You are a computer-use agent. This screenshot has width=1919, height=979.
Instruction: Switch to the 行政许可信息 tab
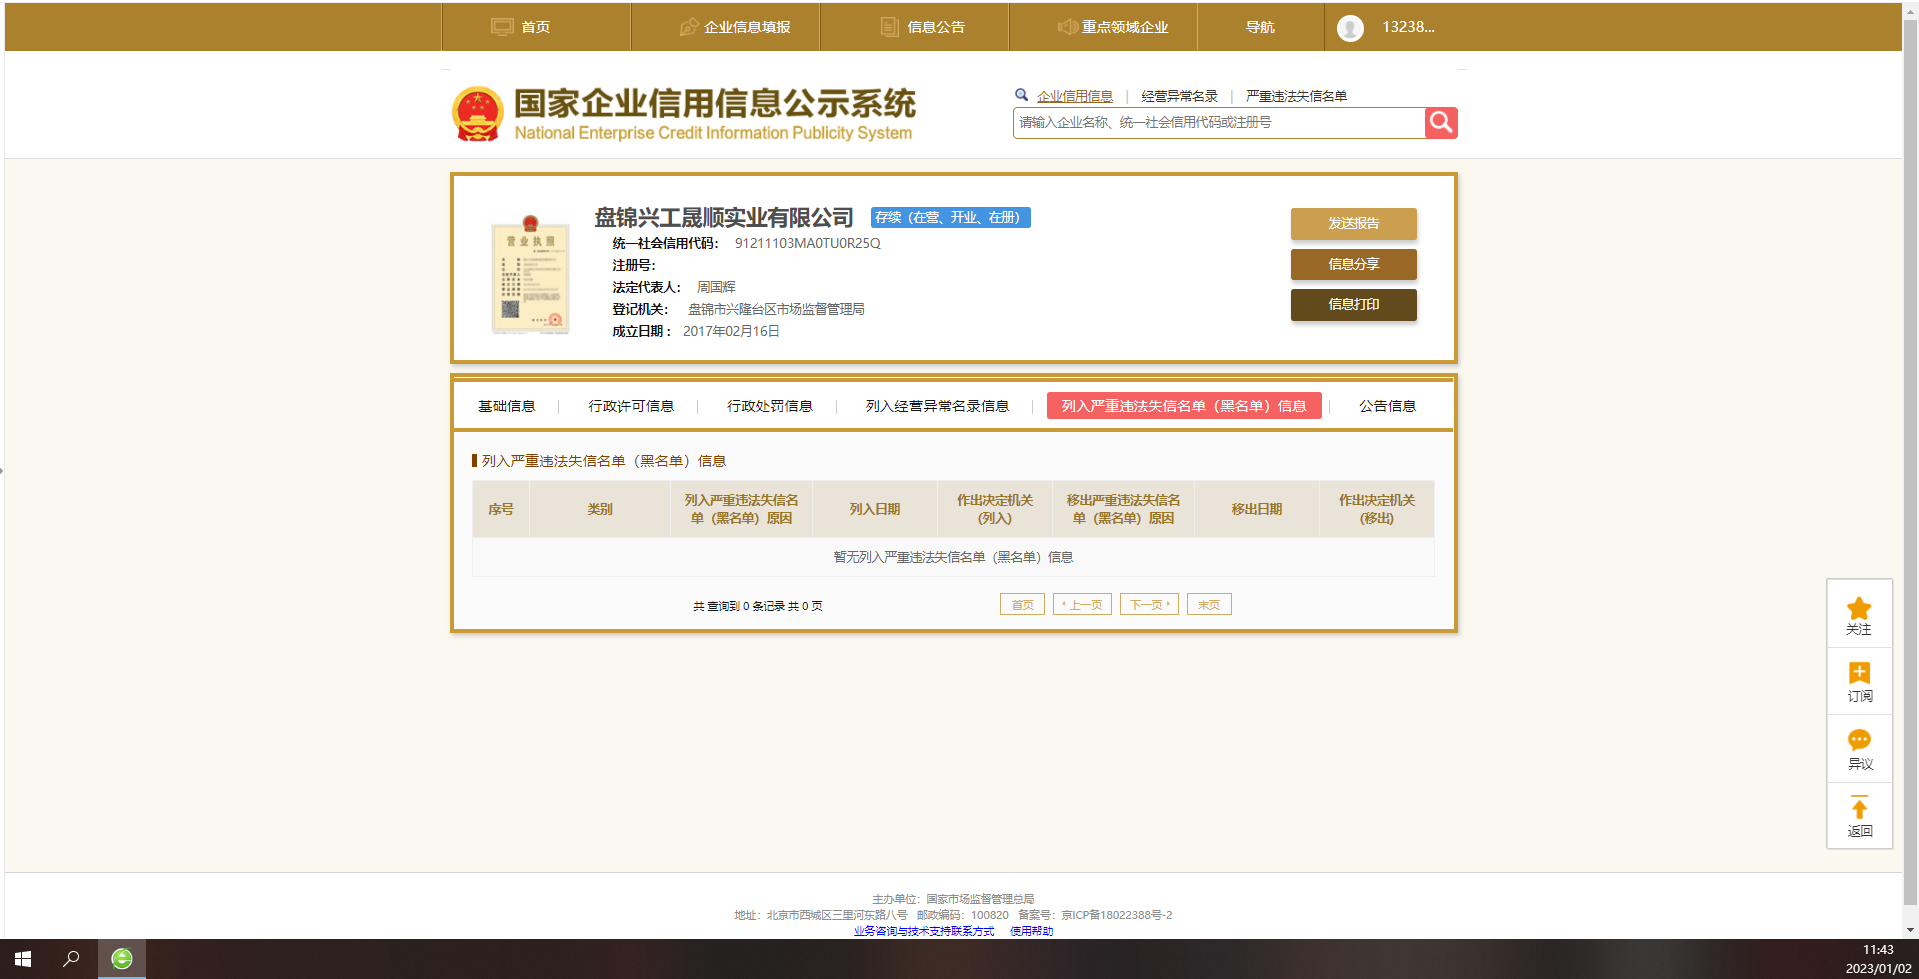pos(631,406)
